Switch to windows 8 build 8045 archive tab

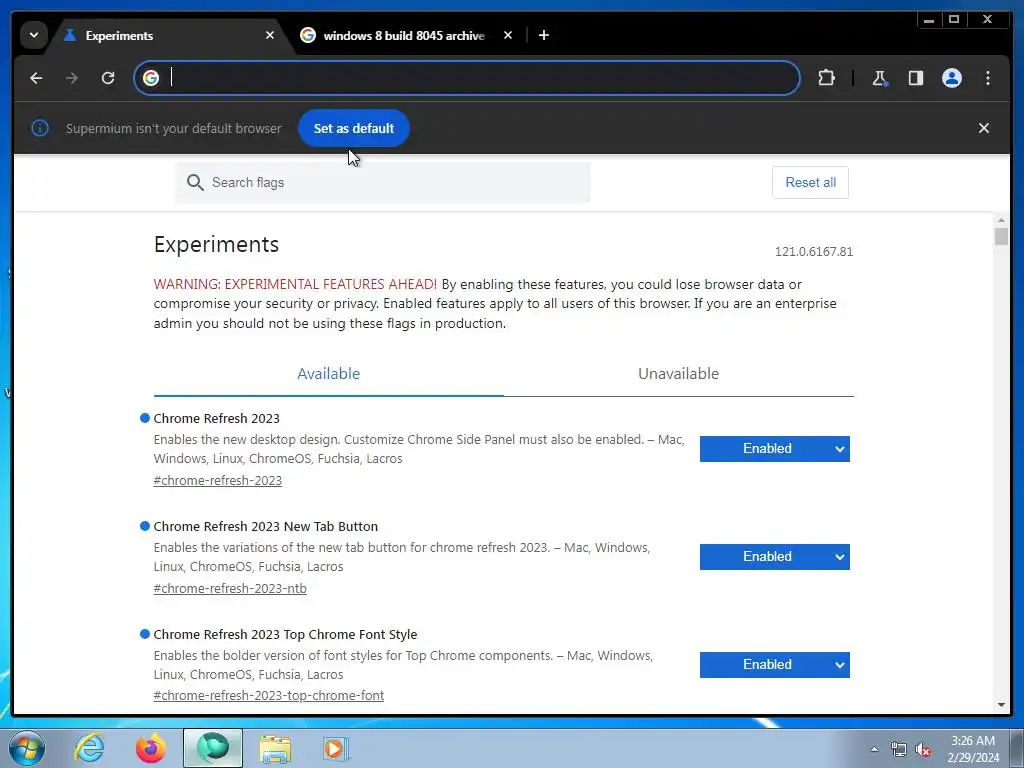coord(404,35)
